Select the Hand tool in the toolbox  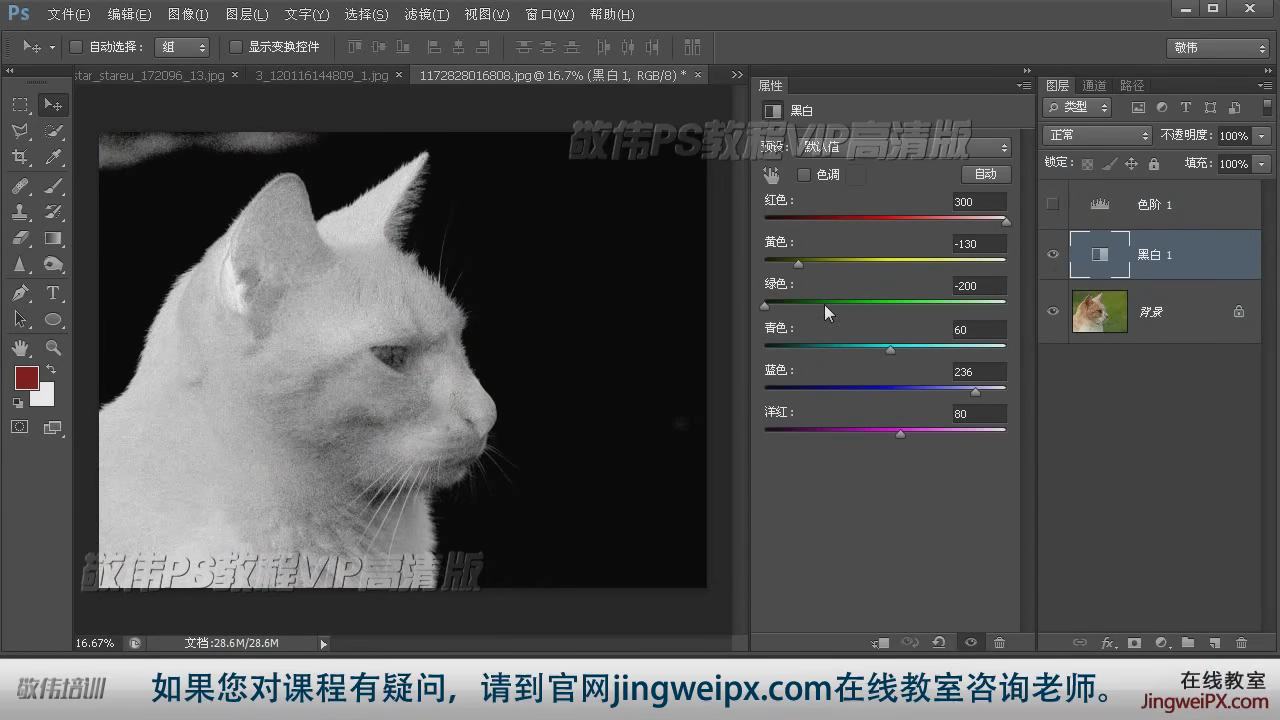click(20, 348)
